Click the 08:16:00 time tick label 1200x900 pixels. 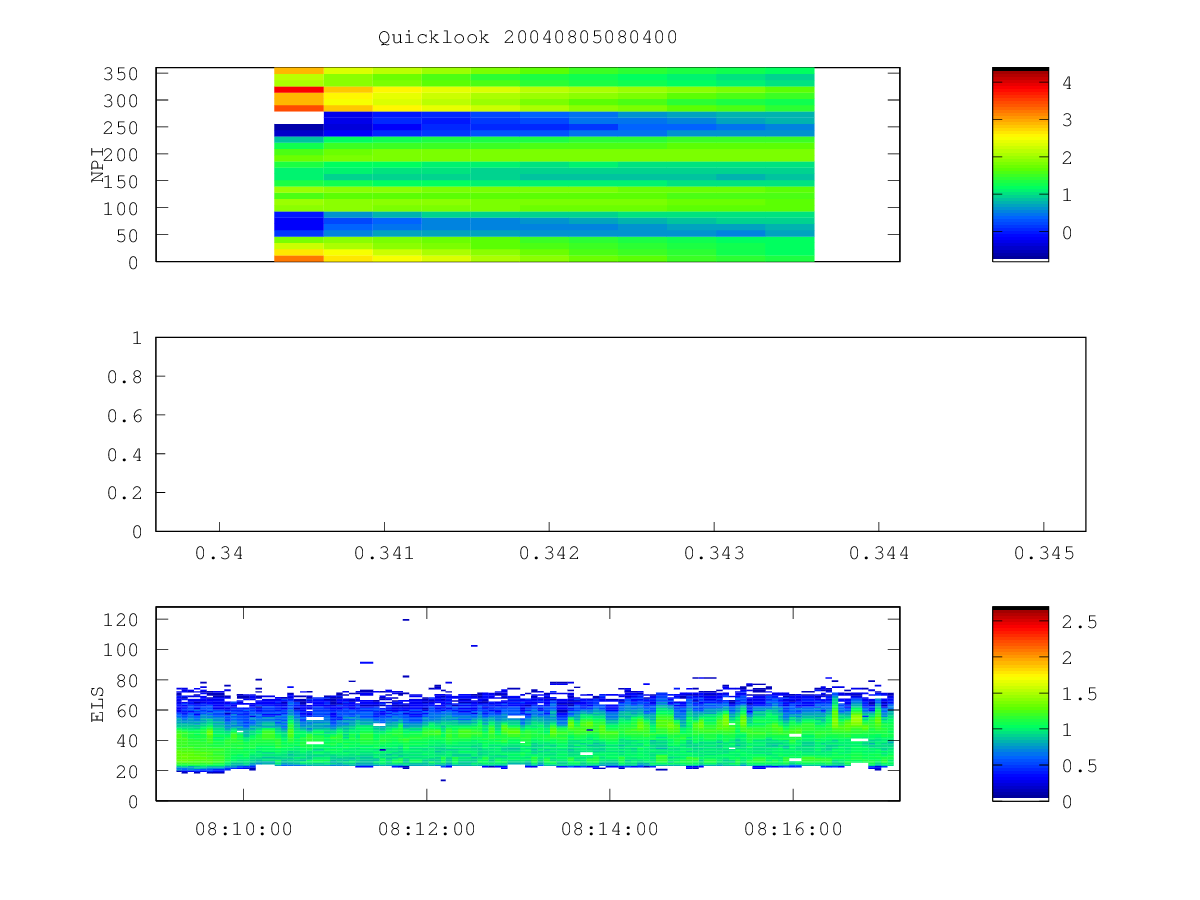coord(793,829)
